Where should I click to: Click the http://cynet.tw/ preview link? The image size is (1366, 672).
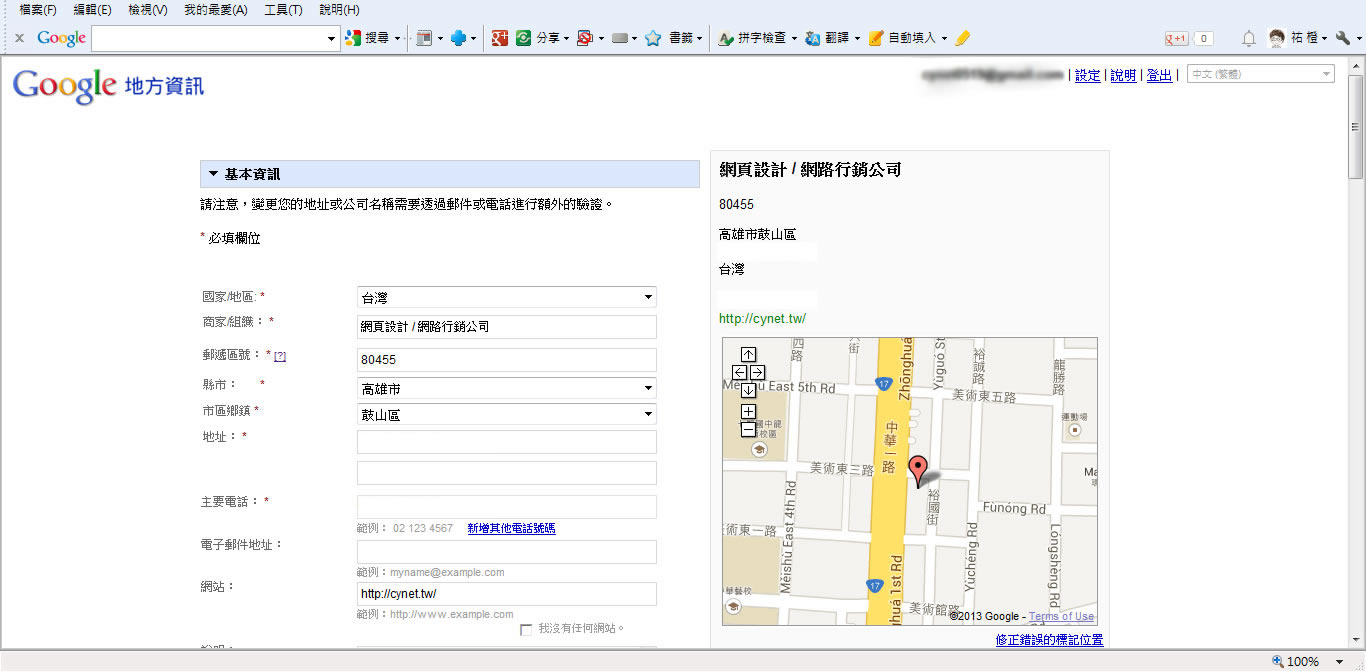coord(762,319)
